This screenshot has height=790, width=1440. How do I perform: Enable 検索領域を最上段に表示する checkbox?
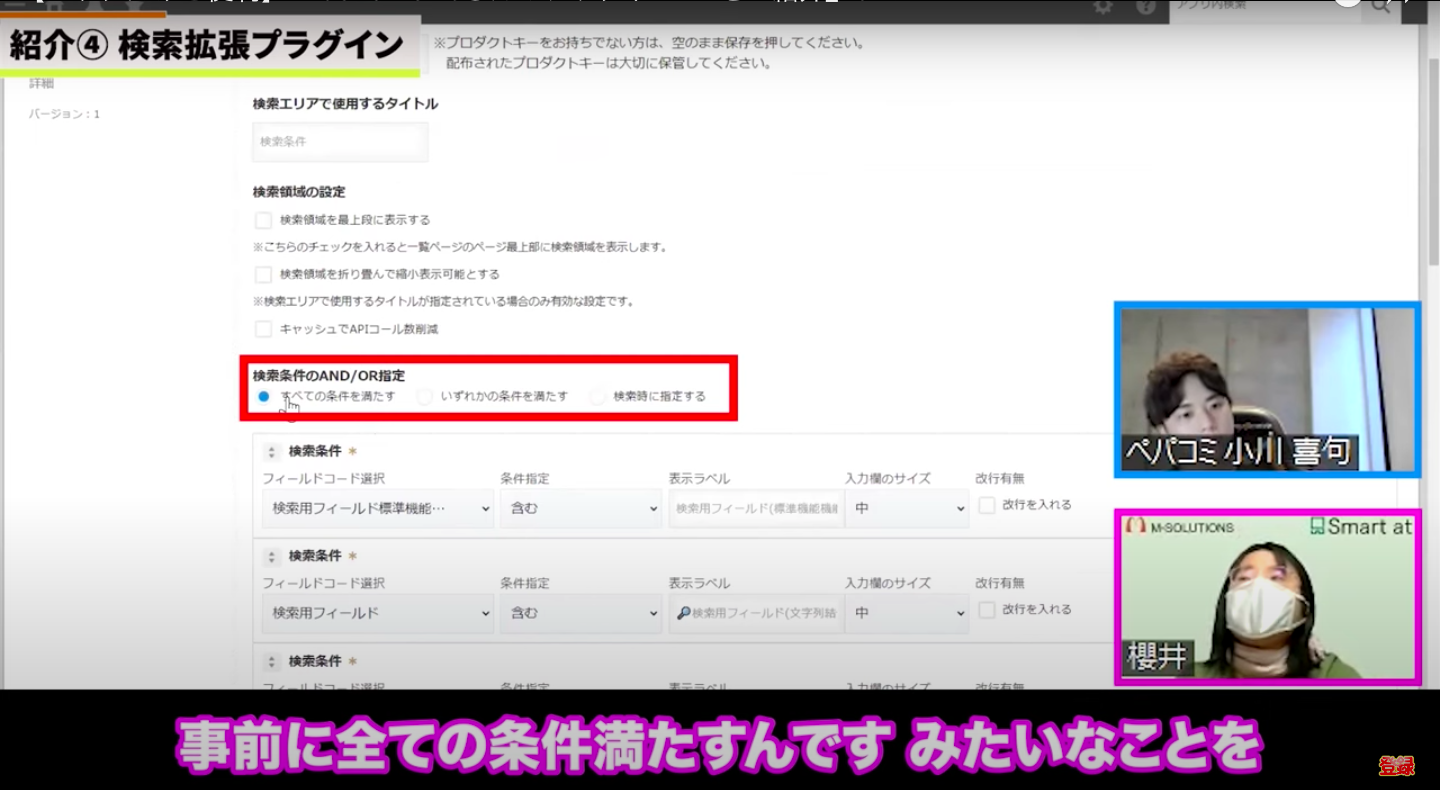coord(263,220)
